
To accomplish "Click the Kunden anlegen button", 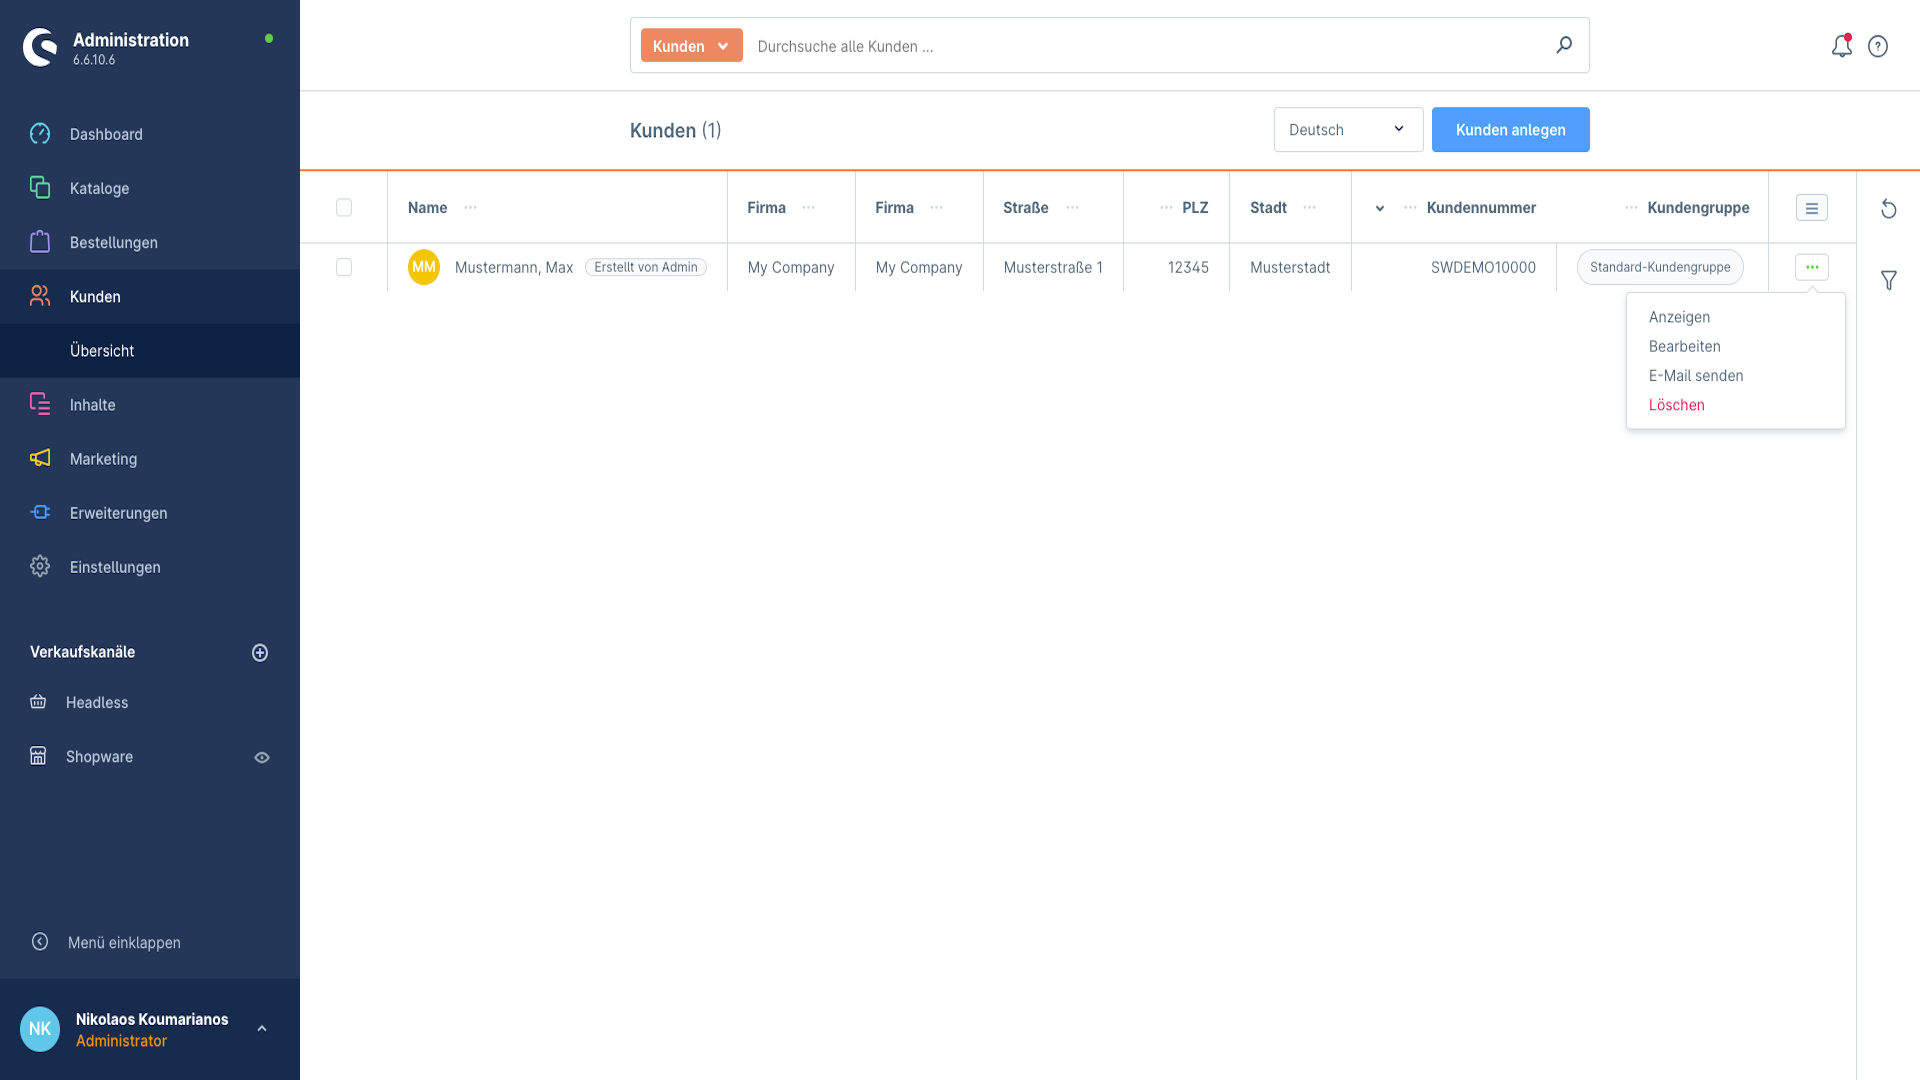I will 1510,130.
